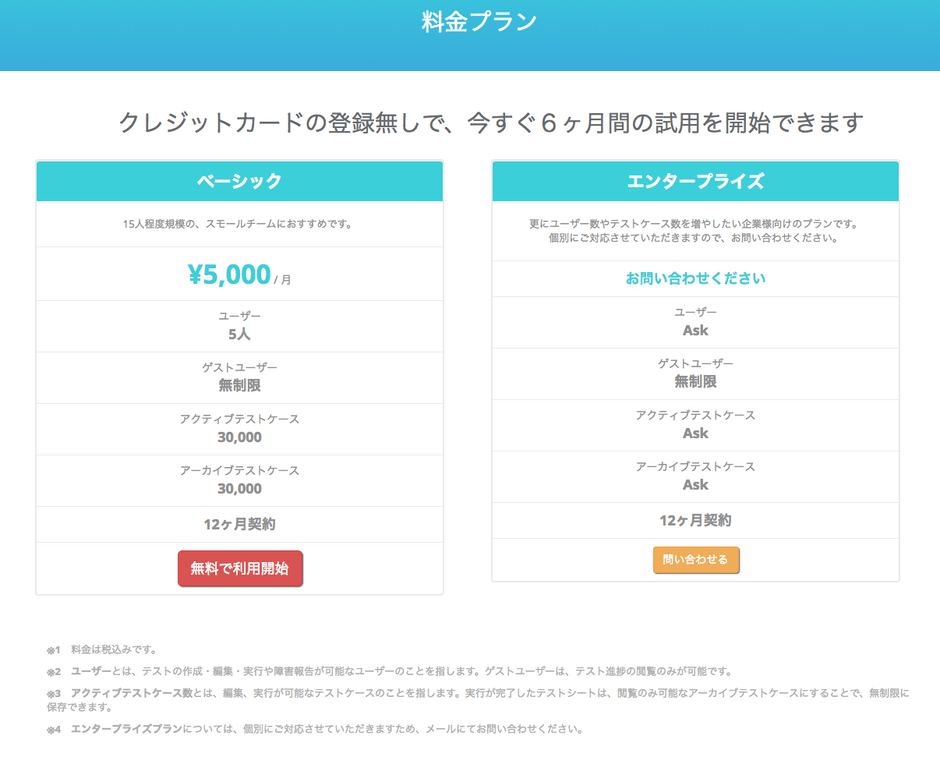Click the red 無料で利用開始 button
The height and width of the screenshot is (761, 940).
(240, 568)
